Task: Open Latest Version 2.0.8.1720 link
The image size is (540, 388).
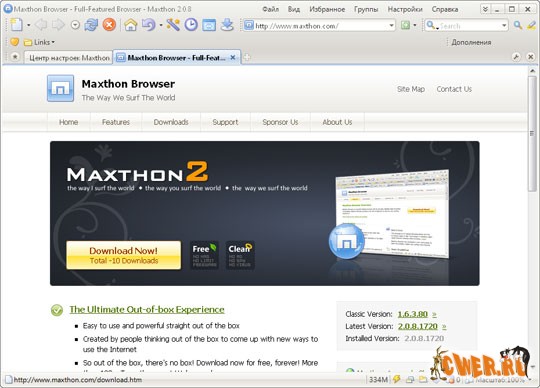Action: 417,326
